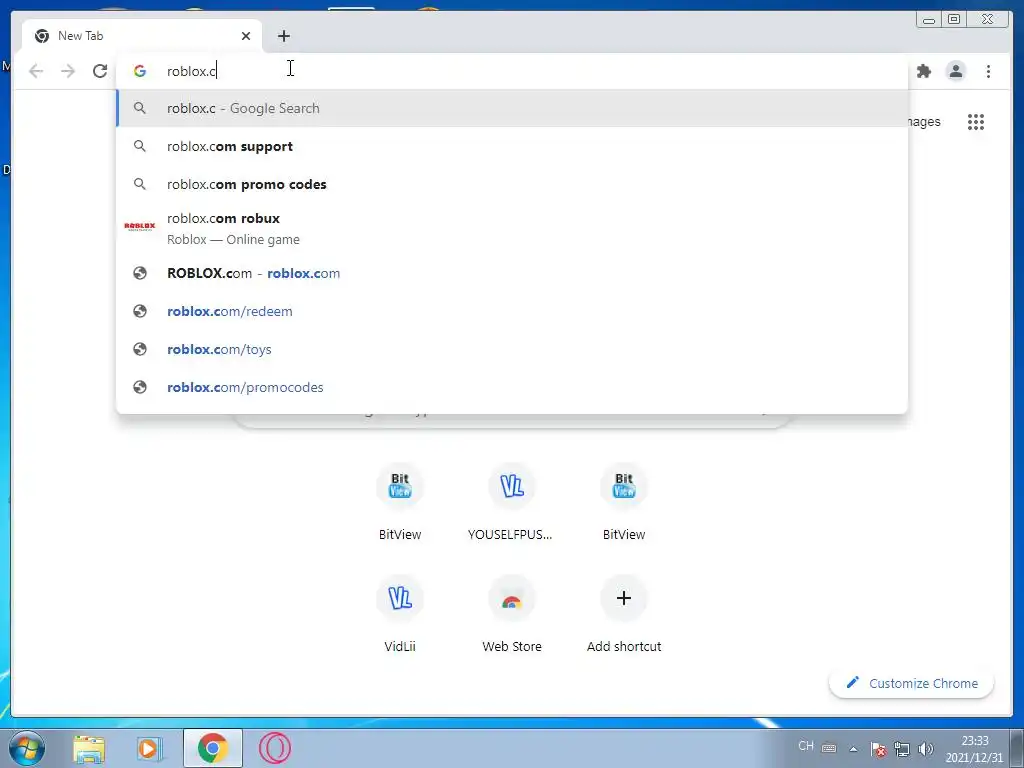Screen dimensions: 1024x768
Task: Click the globe icon beside roblox.com/redeem
Action: tap(140, 312)
